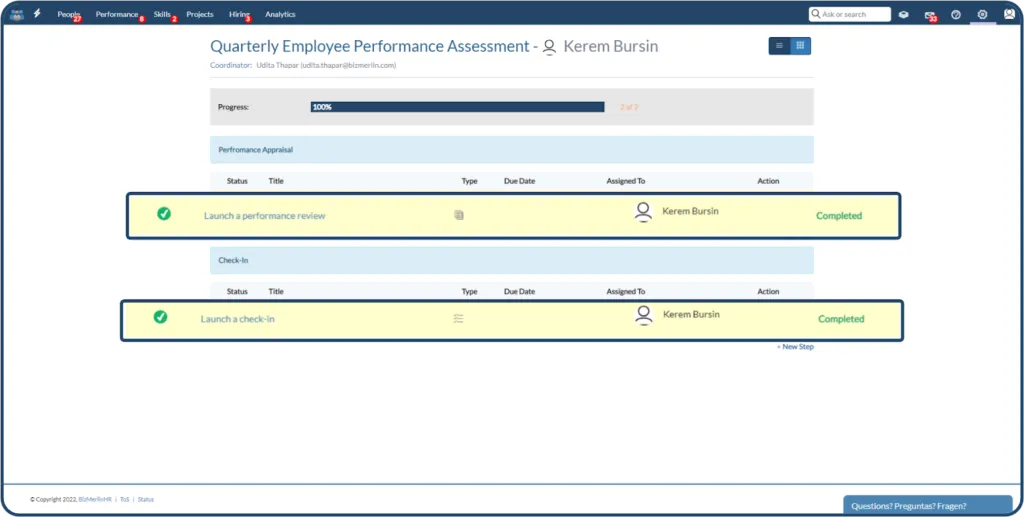Click green checkmark for performance review step
The image size is (1024, 517).
(x=164, y=213)
